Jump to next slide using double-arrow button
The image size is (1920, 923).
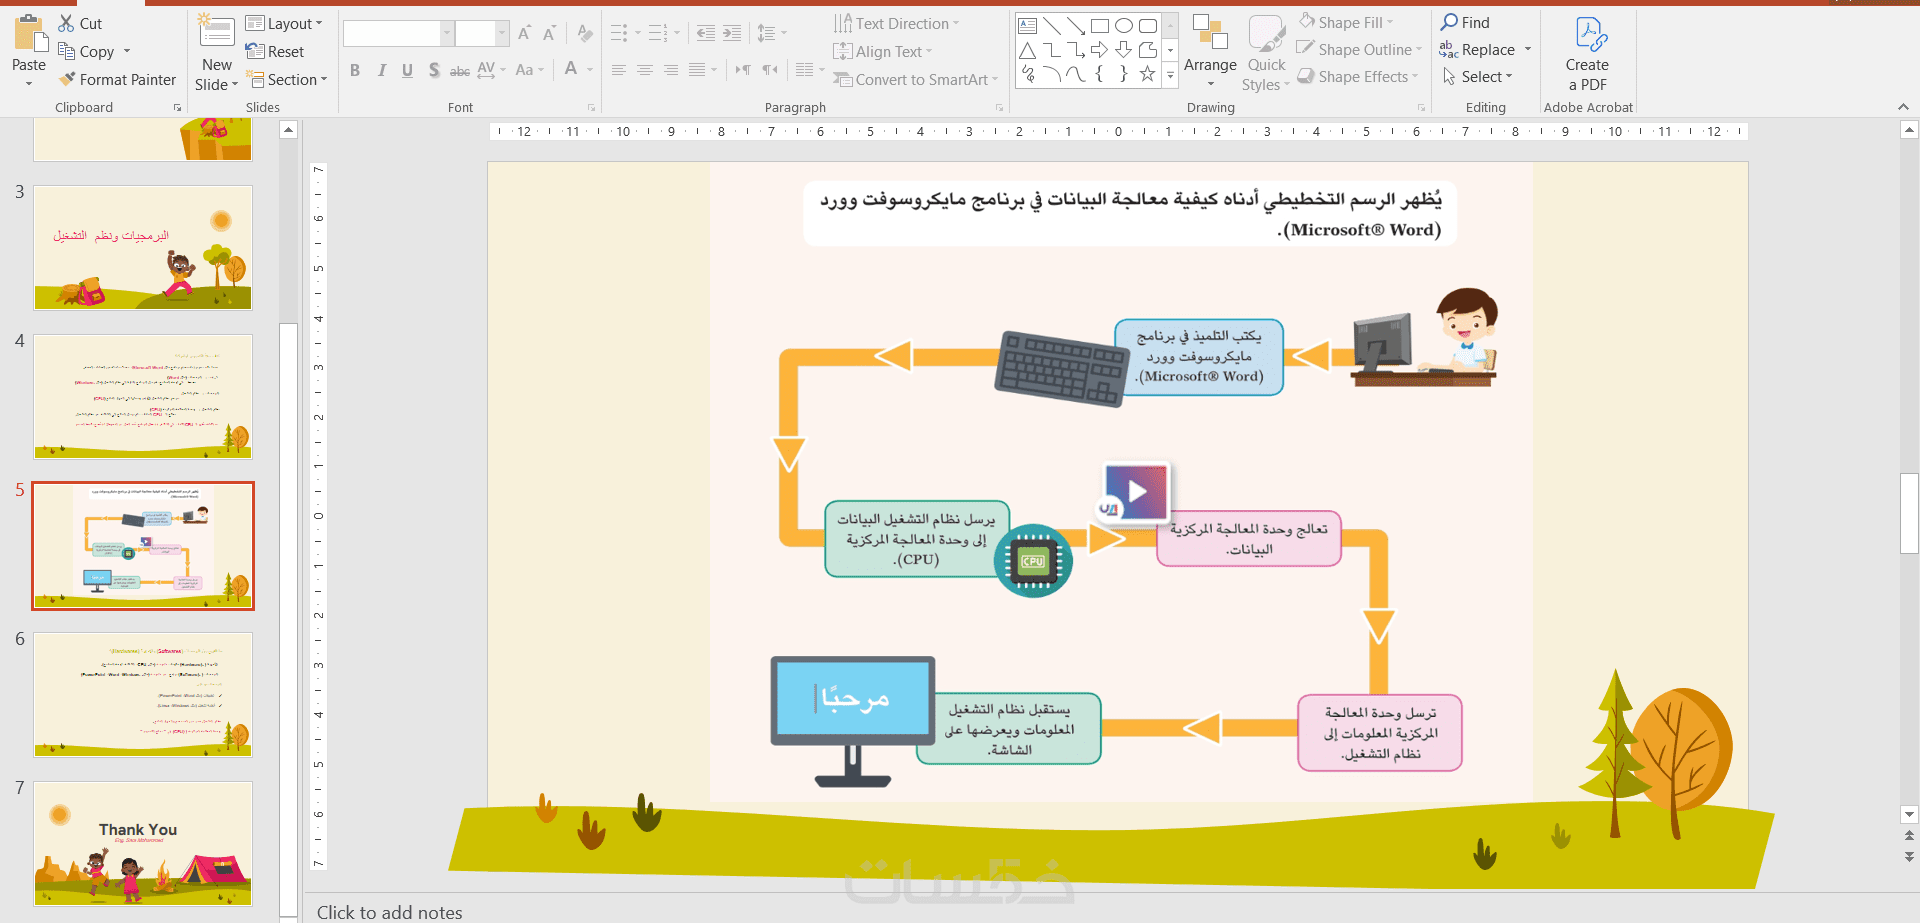point(1909,857)
